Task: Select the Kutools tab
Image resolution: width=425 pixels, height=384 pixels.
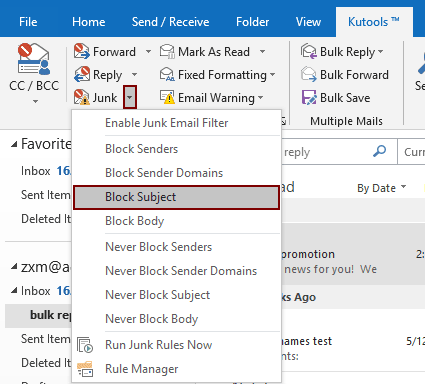Action: (374, 22)
